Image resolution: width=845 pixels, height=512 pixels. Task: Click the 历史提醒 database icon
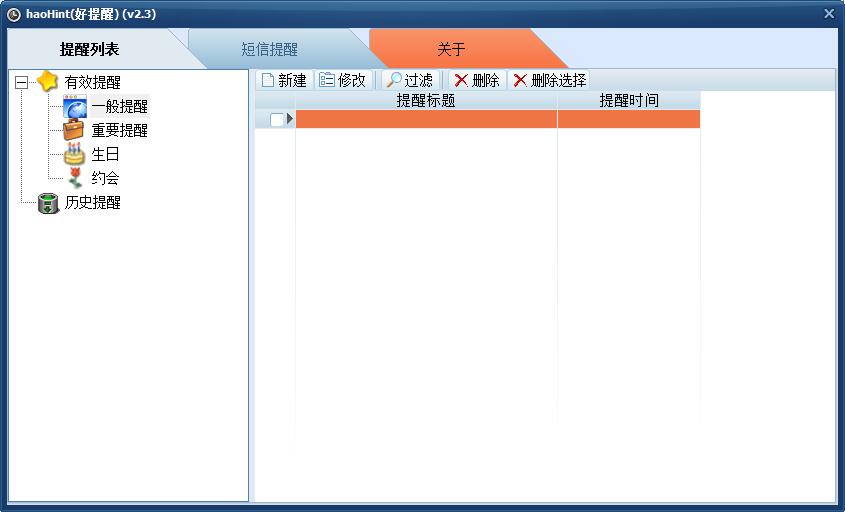47,203
